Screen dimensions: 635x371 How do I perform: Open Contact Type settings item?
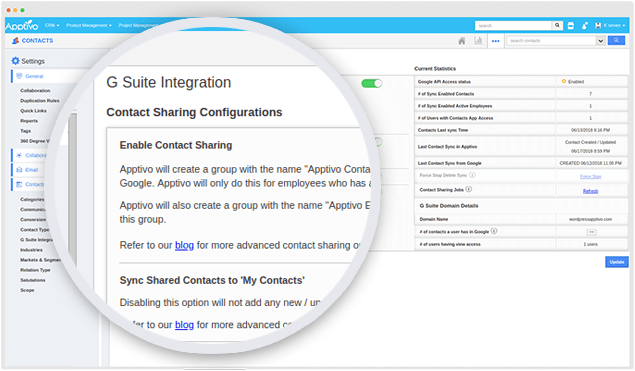[35, 230]
